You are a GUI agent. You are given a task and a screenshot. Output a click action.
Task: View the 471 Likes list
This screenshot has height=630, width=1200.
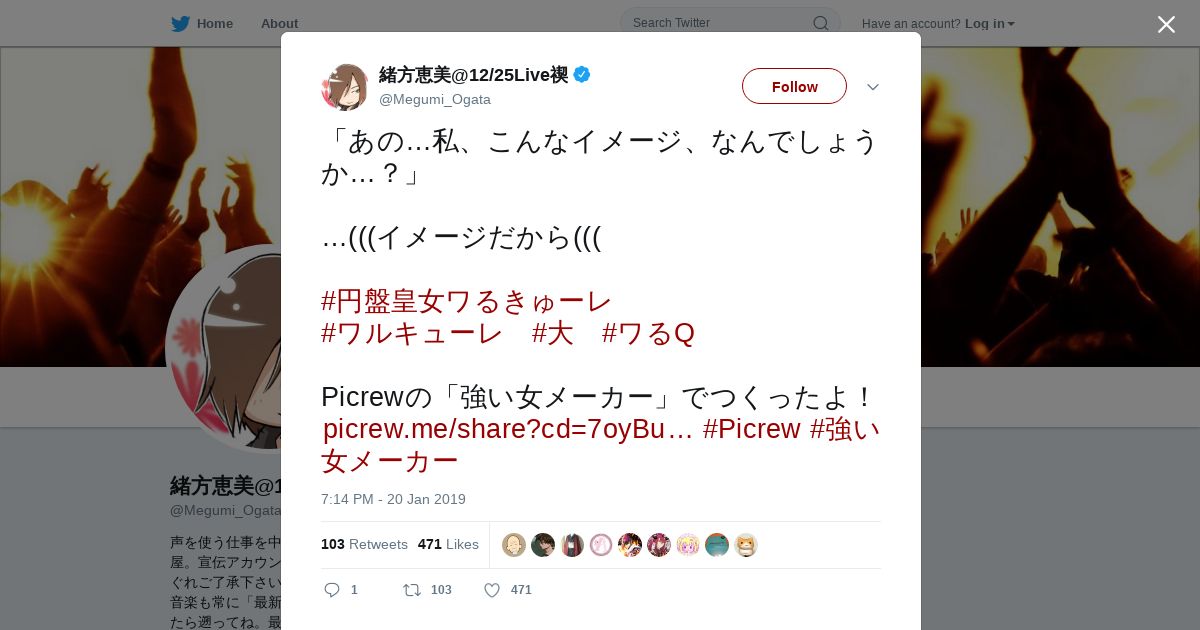[448, 544]
